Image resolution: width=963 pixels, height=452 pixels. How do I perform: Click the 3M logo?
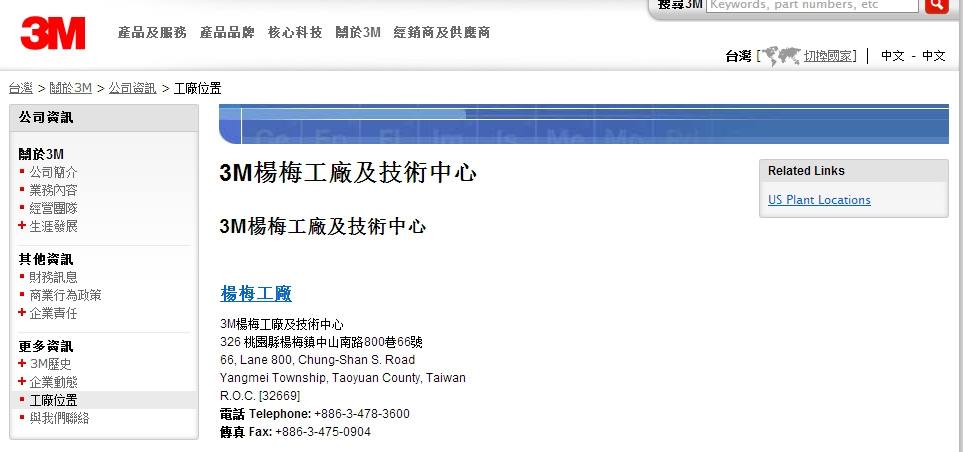point(53,33)
